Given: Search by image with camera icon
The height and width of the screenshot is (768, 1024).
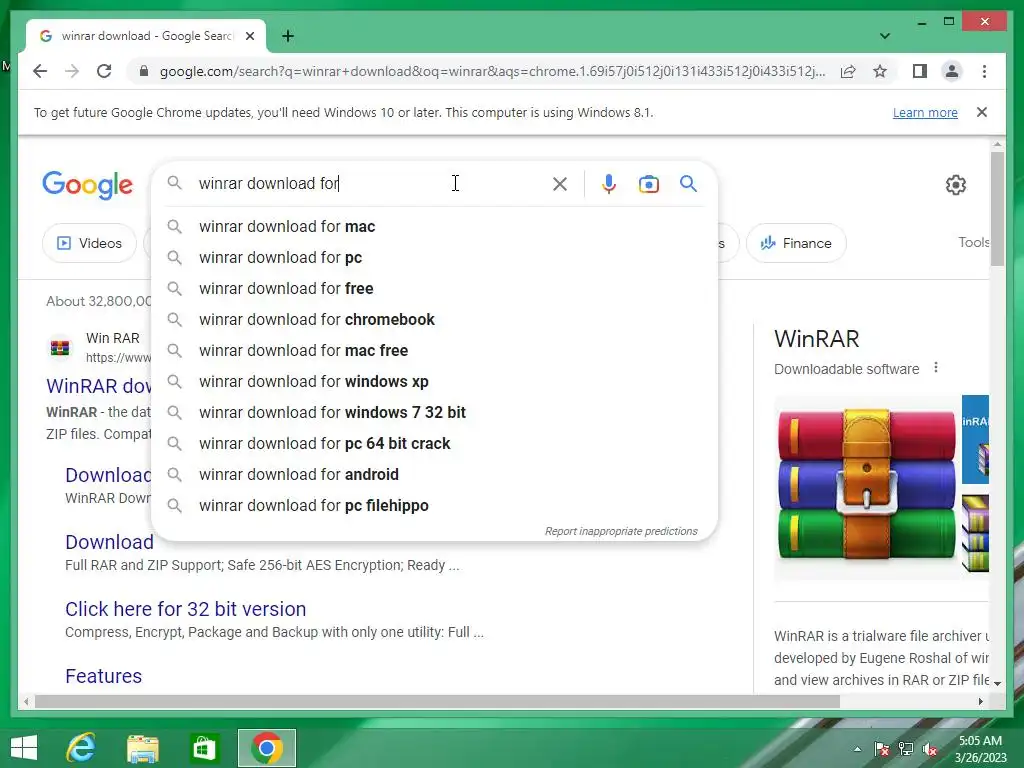Looking at the screenshot, I should coord(648,184).
